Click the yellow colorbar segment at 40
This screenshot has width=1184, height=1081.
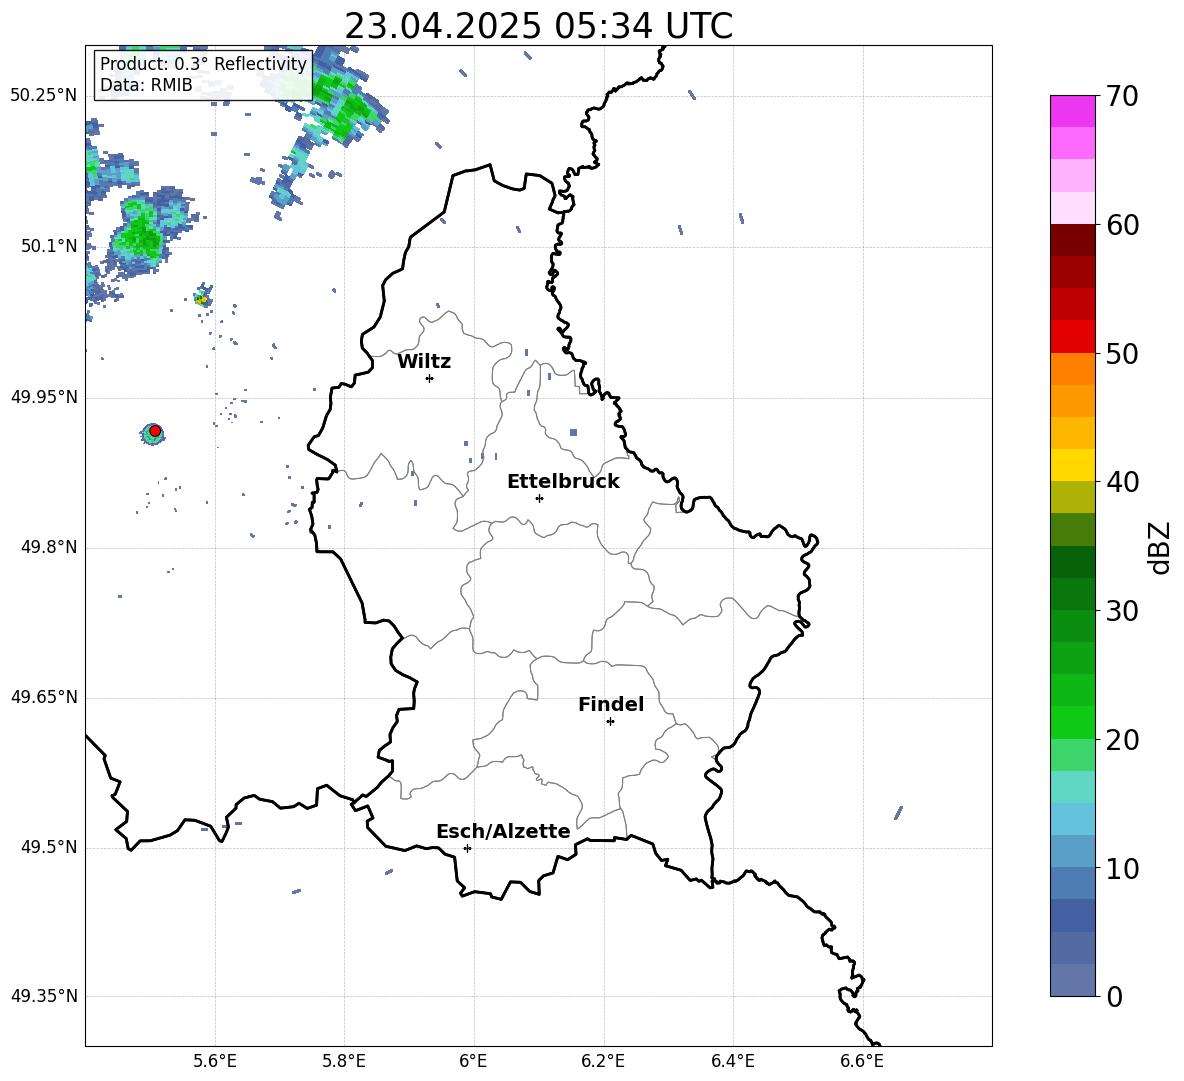coord(1072,465)
